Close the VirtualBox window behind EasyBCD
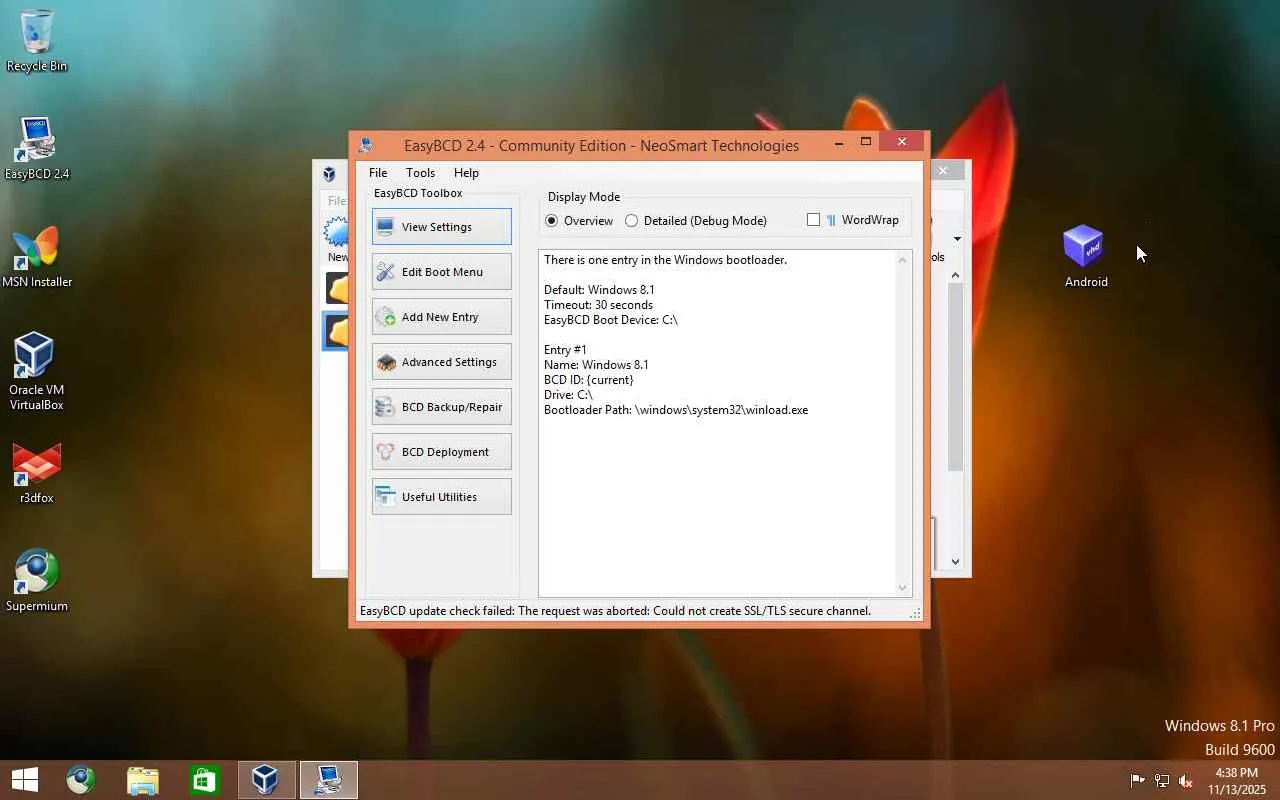Screen dimensions: 1280x800 click(943, 171)
